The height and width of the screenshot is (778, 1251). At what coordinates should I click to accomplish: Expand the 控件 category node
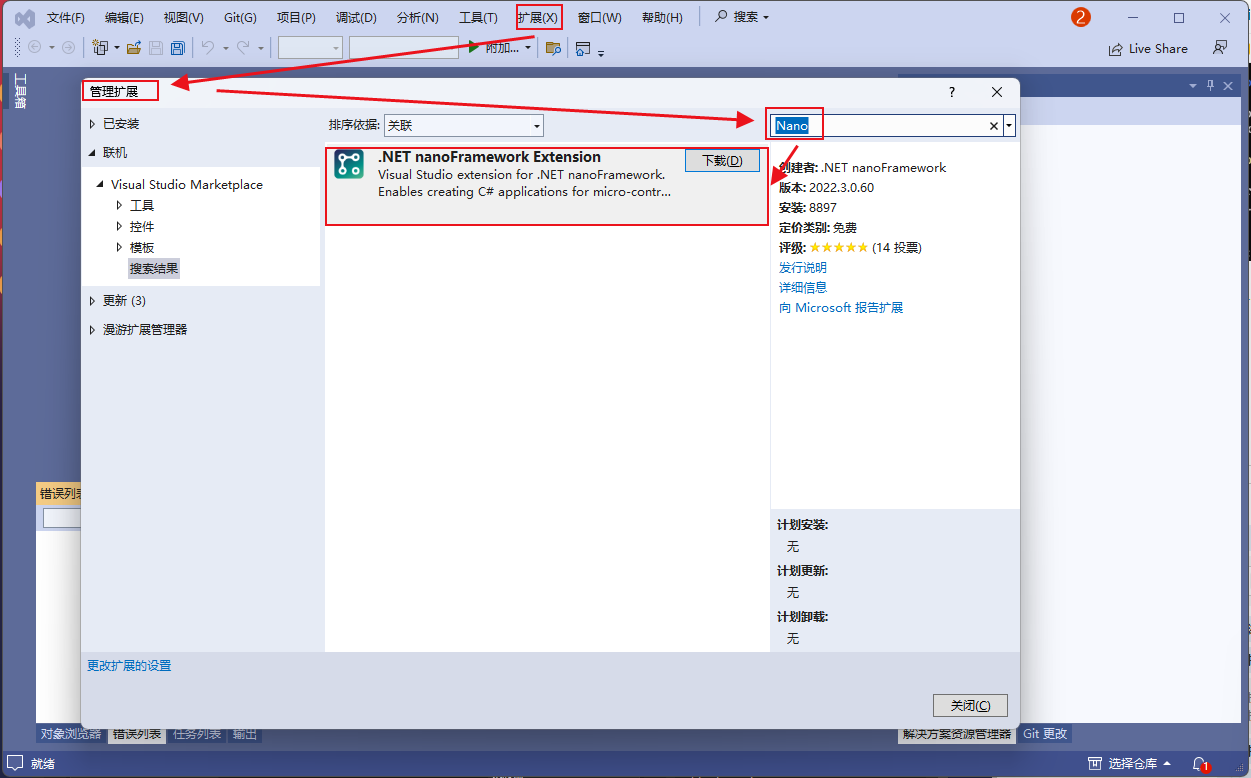(120, 226)
